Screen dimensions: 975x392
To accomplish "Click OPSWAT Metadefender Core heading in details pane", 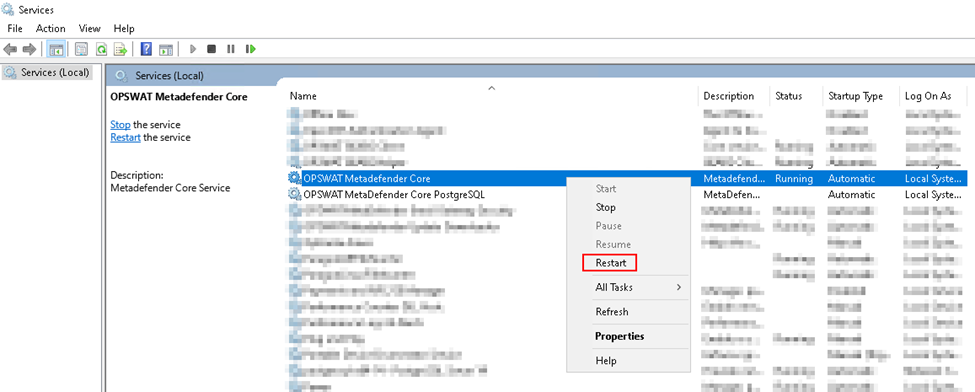I will pyautogui.click(x=178, y=97).
